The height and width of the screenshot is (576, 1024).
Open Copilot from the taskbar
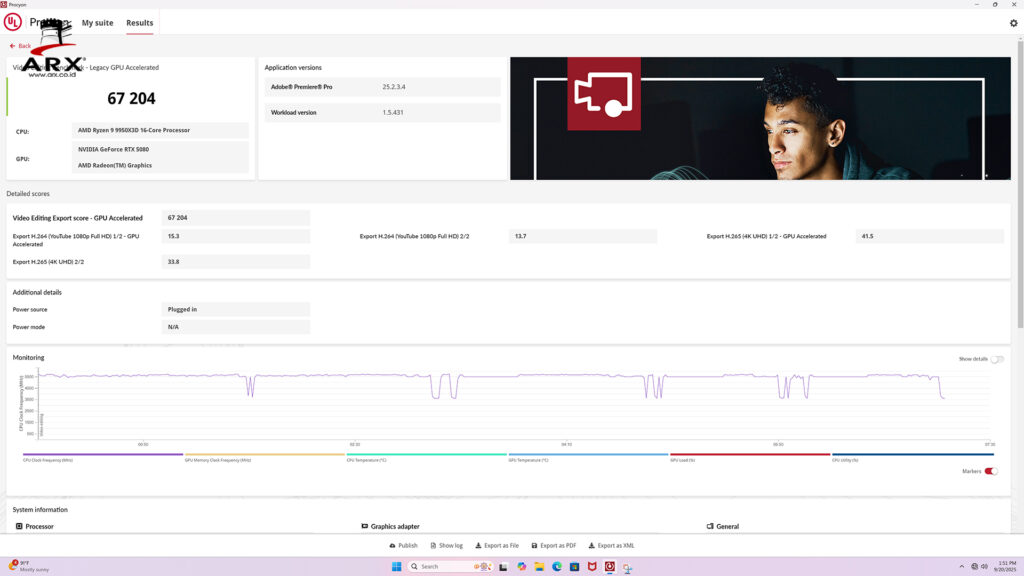(521, 567)
